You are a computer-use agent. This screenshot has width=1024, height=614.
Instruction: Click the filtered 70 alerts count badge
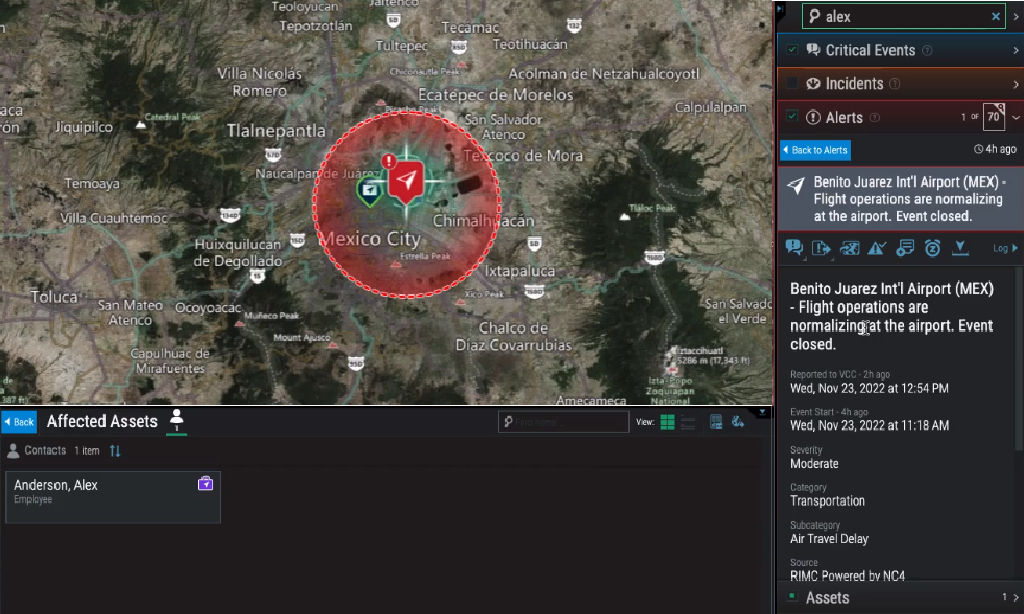coord(993,117)
